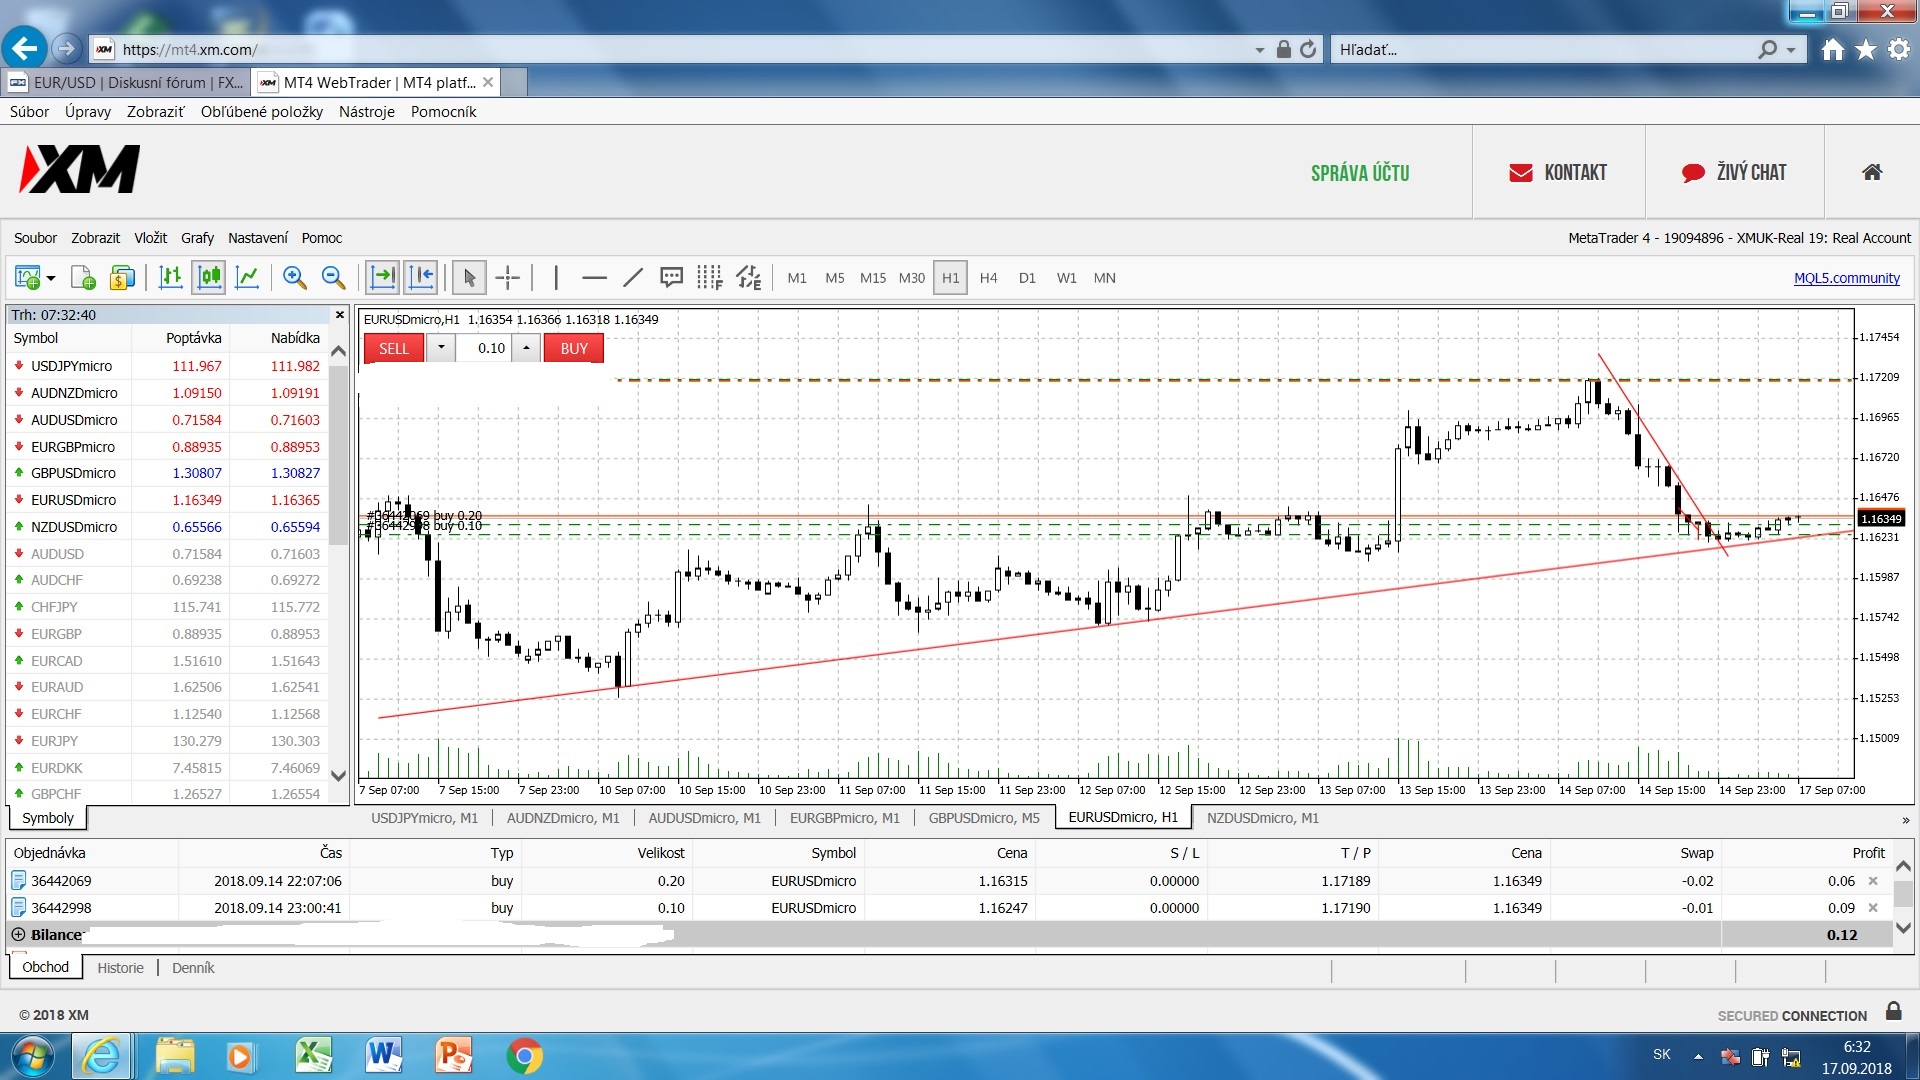Select GBPUSDmicro in symbol list
Screen dimensions: 1920x1080
pyautogui.click(x=73, y=473)
